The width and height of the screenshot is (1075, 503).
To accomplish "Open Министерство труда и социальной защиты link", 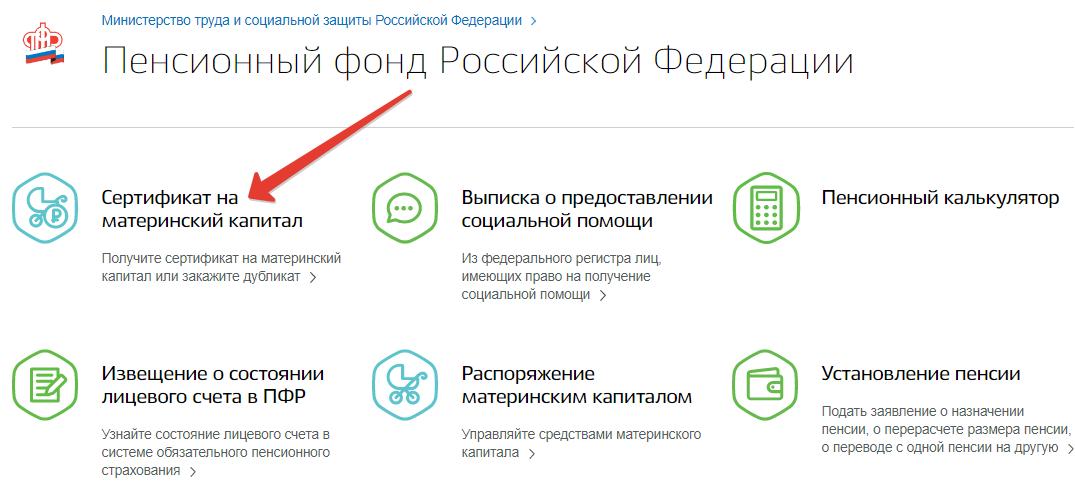I will click(x=312, y=20).
